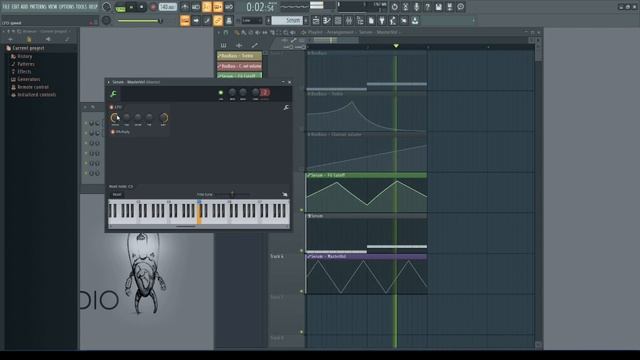Click the red record button

tap(153, 7)
